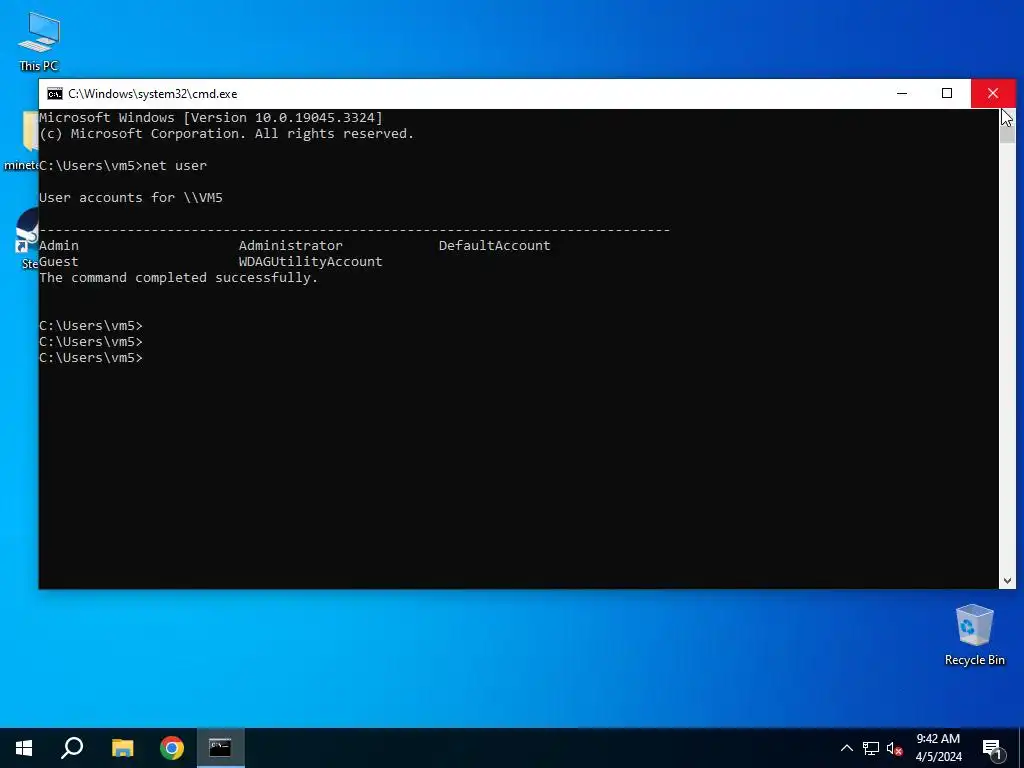Click 'The command completed successfully.' line
The image size is (1024, 768).
click(x=178, y=278)
